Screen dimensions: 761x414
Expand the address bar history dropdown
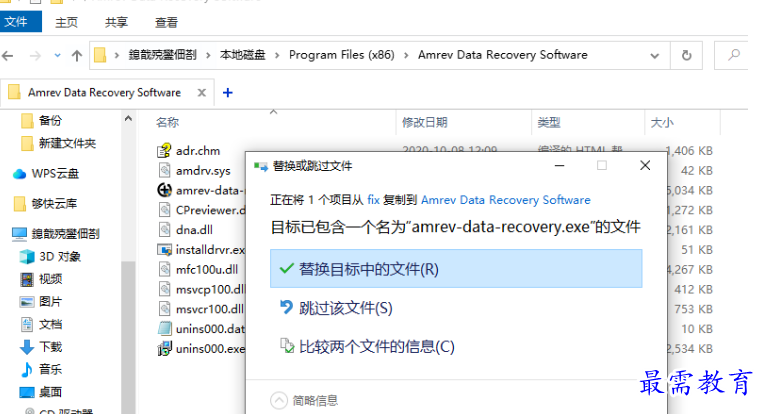pyautogui.click(x=654, y=56)
